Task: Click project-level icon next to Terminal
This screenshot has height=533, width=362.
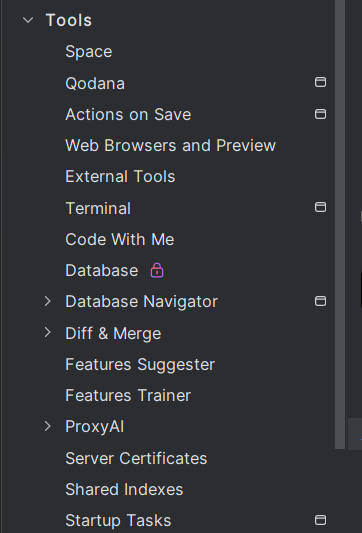Action: pos(320,207)
